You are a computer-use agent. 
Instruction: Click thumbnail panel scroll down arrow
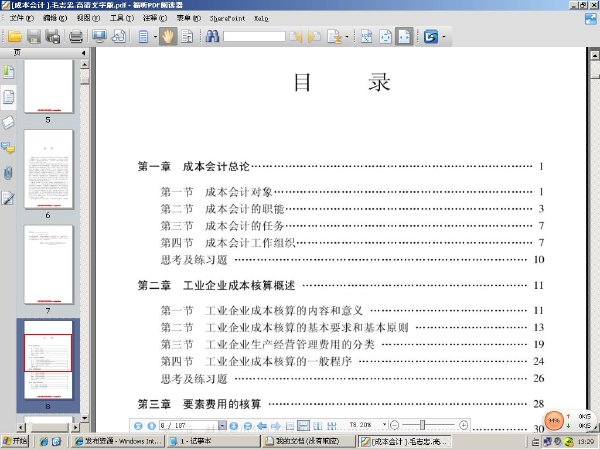pyautogui.click(x=85, y=418)
